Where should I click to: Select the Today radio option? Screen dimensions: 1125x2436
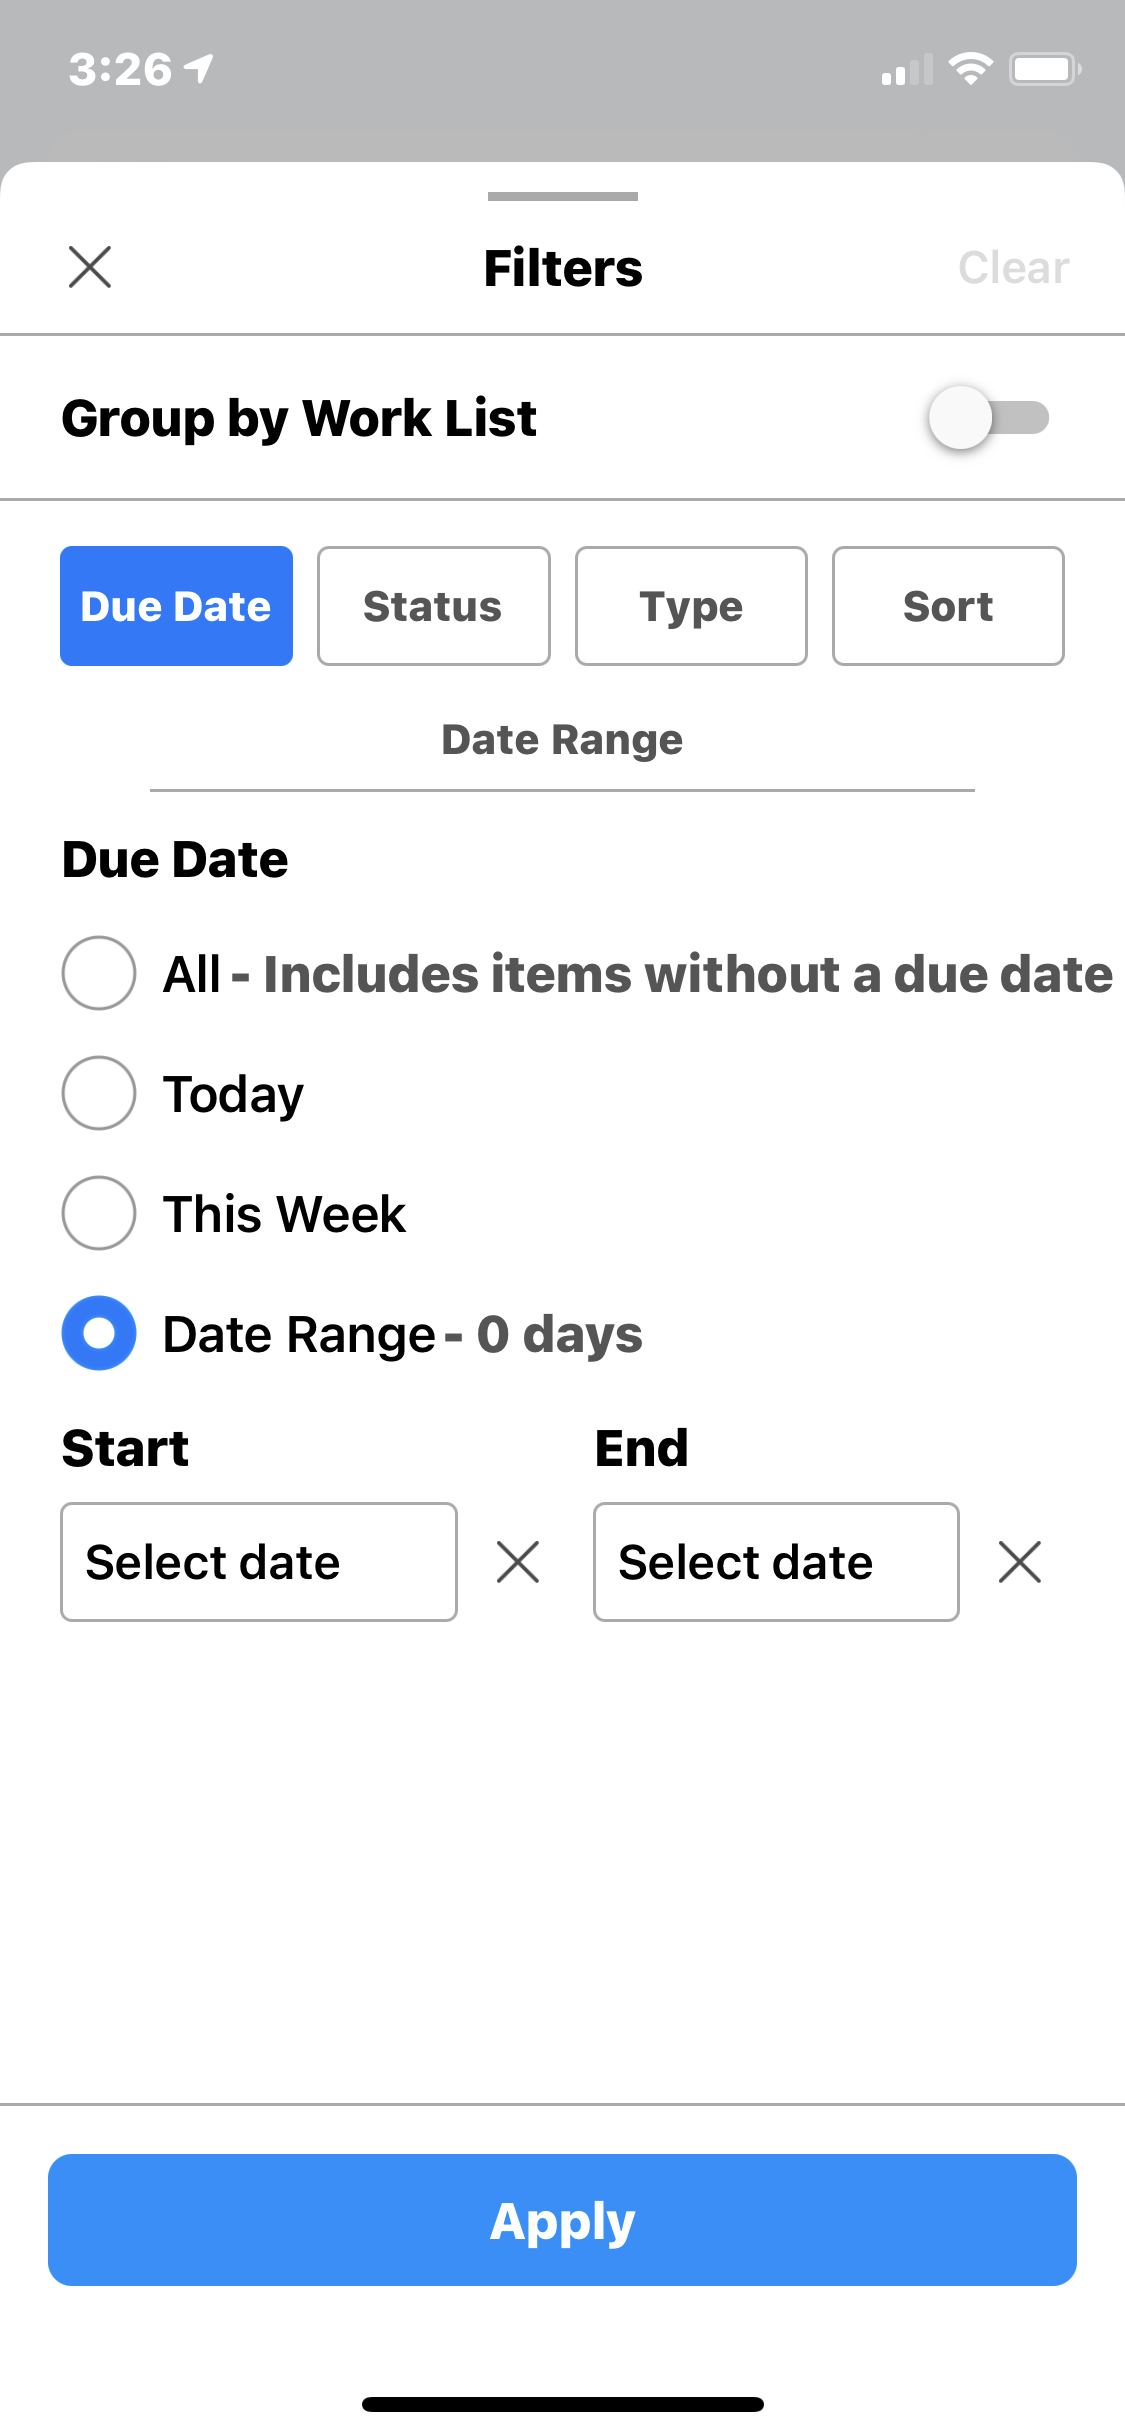coord(99,1093)
